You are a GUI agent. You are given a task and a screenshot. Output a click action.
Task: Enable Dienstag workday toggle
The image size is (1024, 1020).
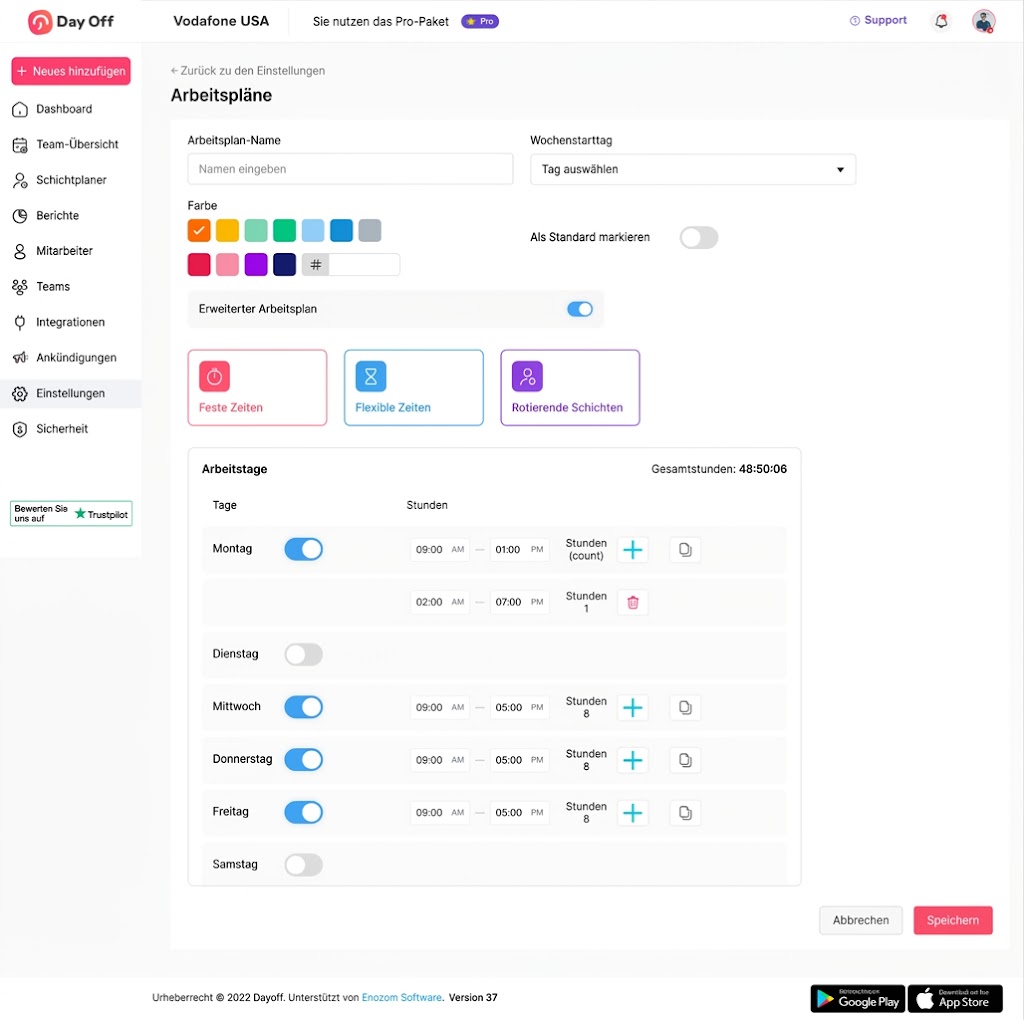[x=304, y=654]
